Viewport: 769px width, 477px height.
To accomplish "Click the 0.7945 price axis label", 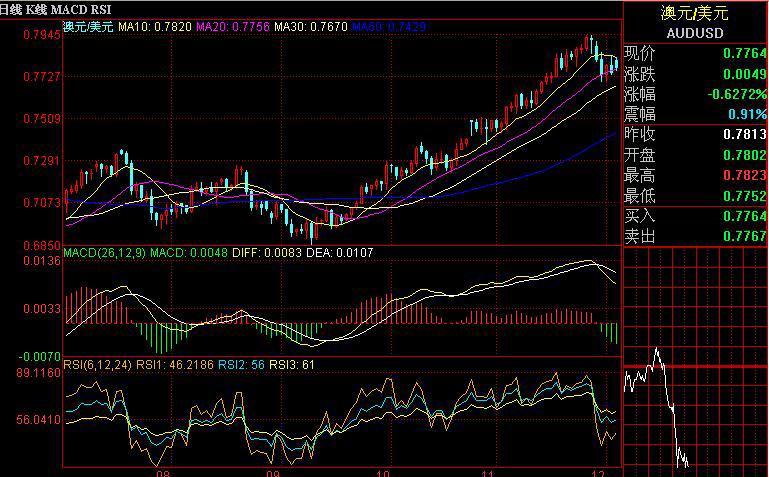I will [42, 35].
